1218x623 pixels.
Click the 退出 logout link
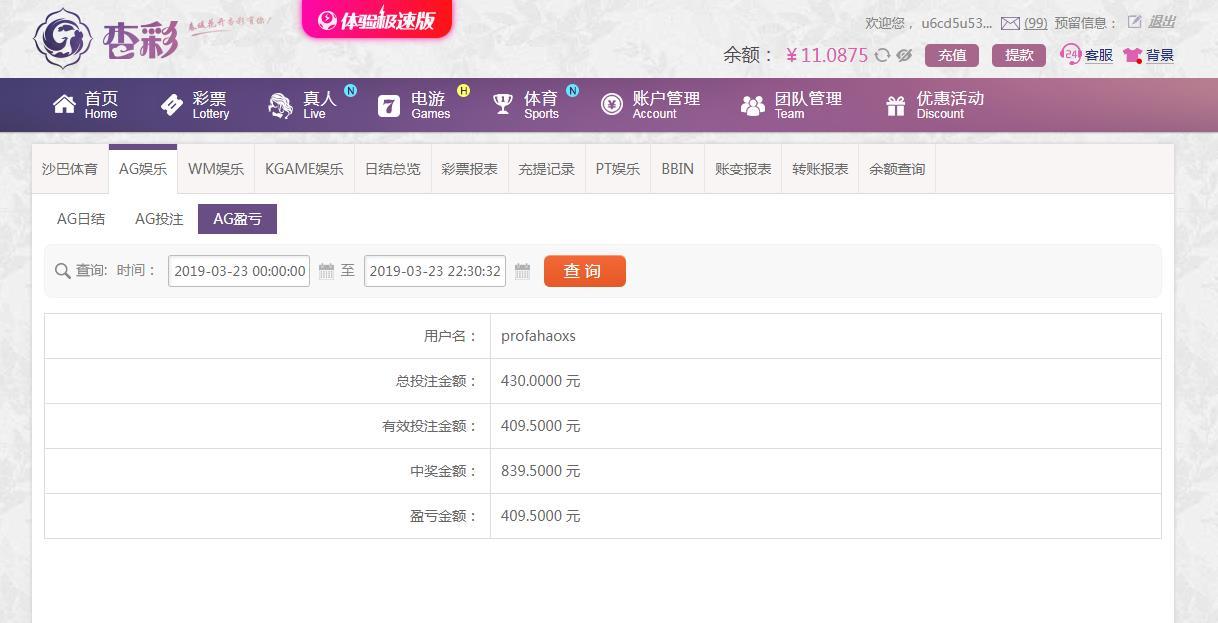pos(1161,22)
